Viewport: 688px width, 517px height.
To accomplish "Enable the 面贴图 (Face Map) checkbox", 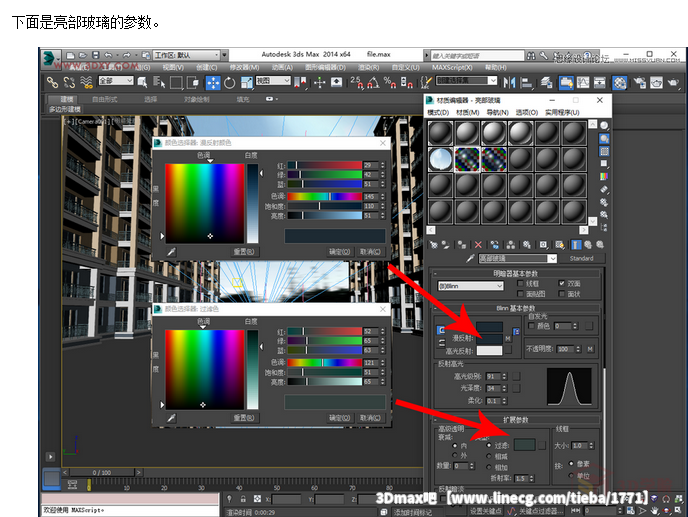I will 520,294.
